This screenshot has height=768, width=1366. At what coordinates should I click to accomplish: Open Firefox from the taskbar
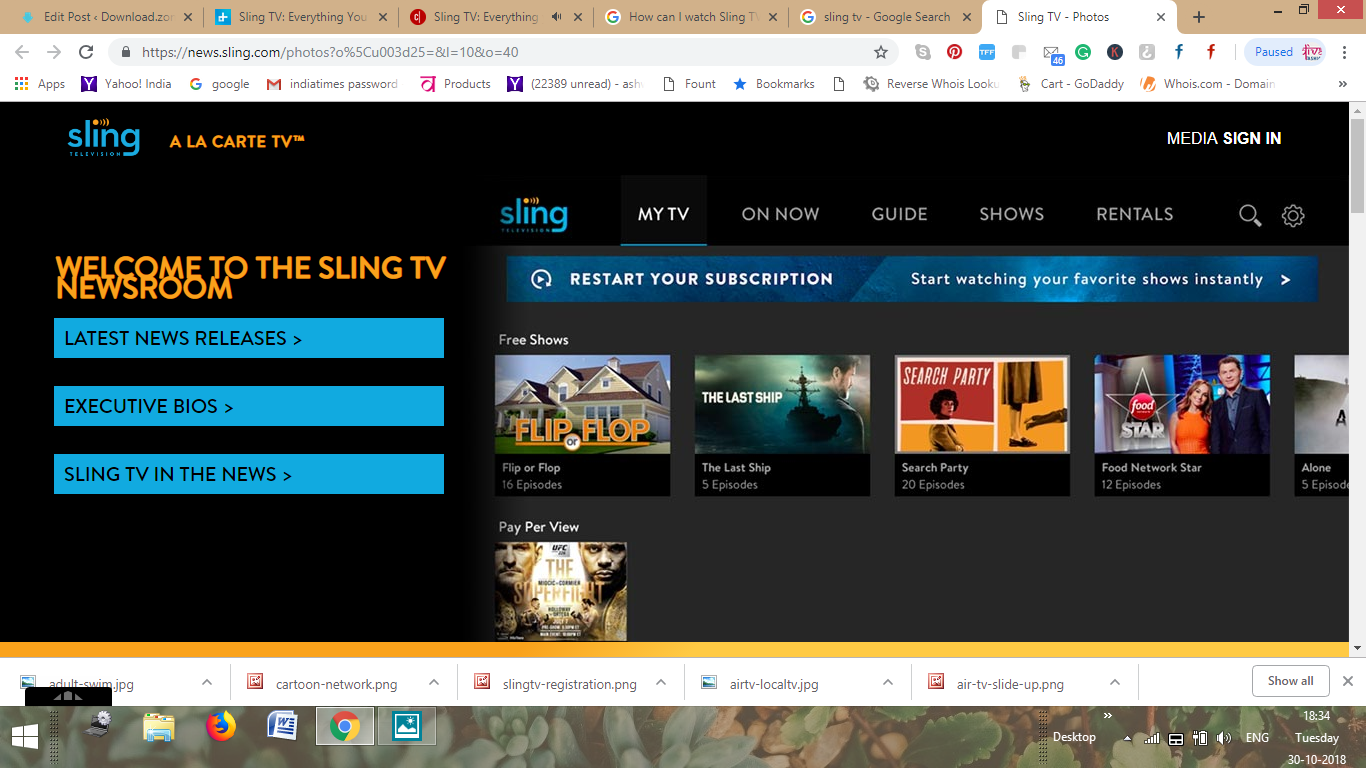click(220, 726)
